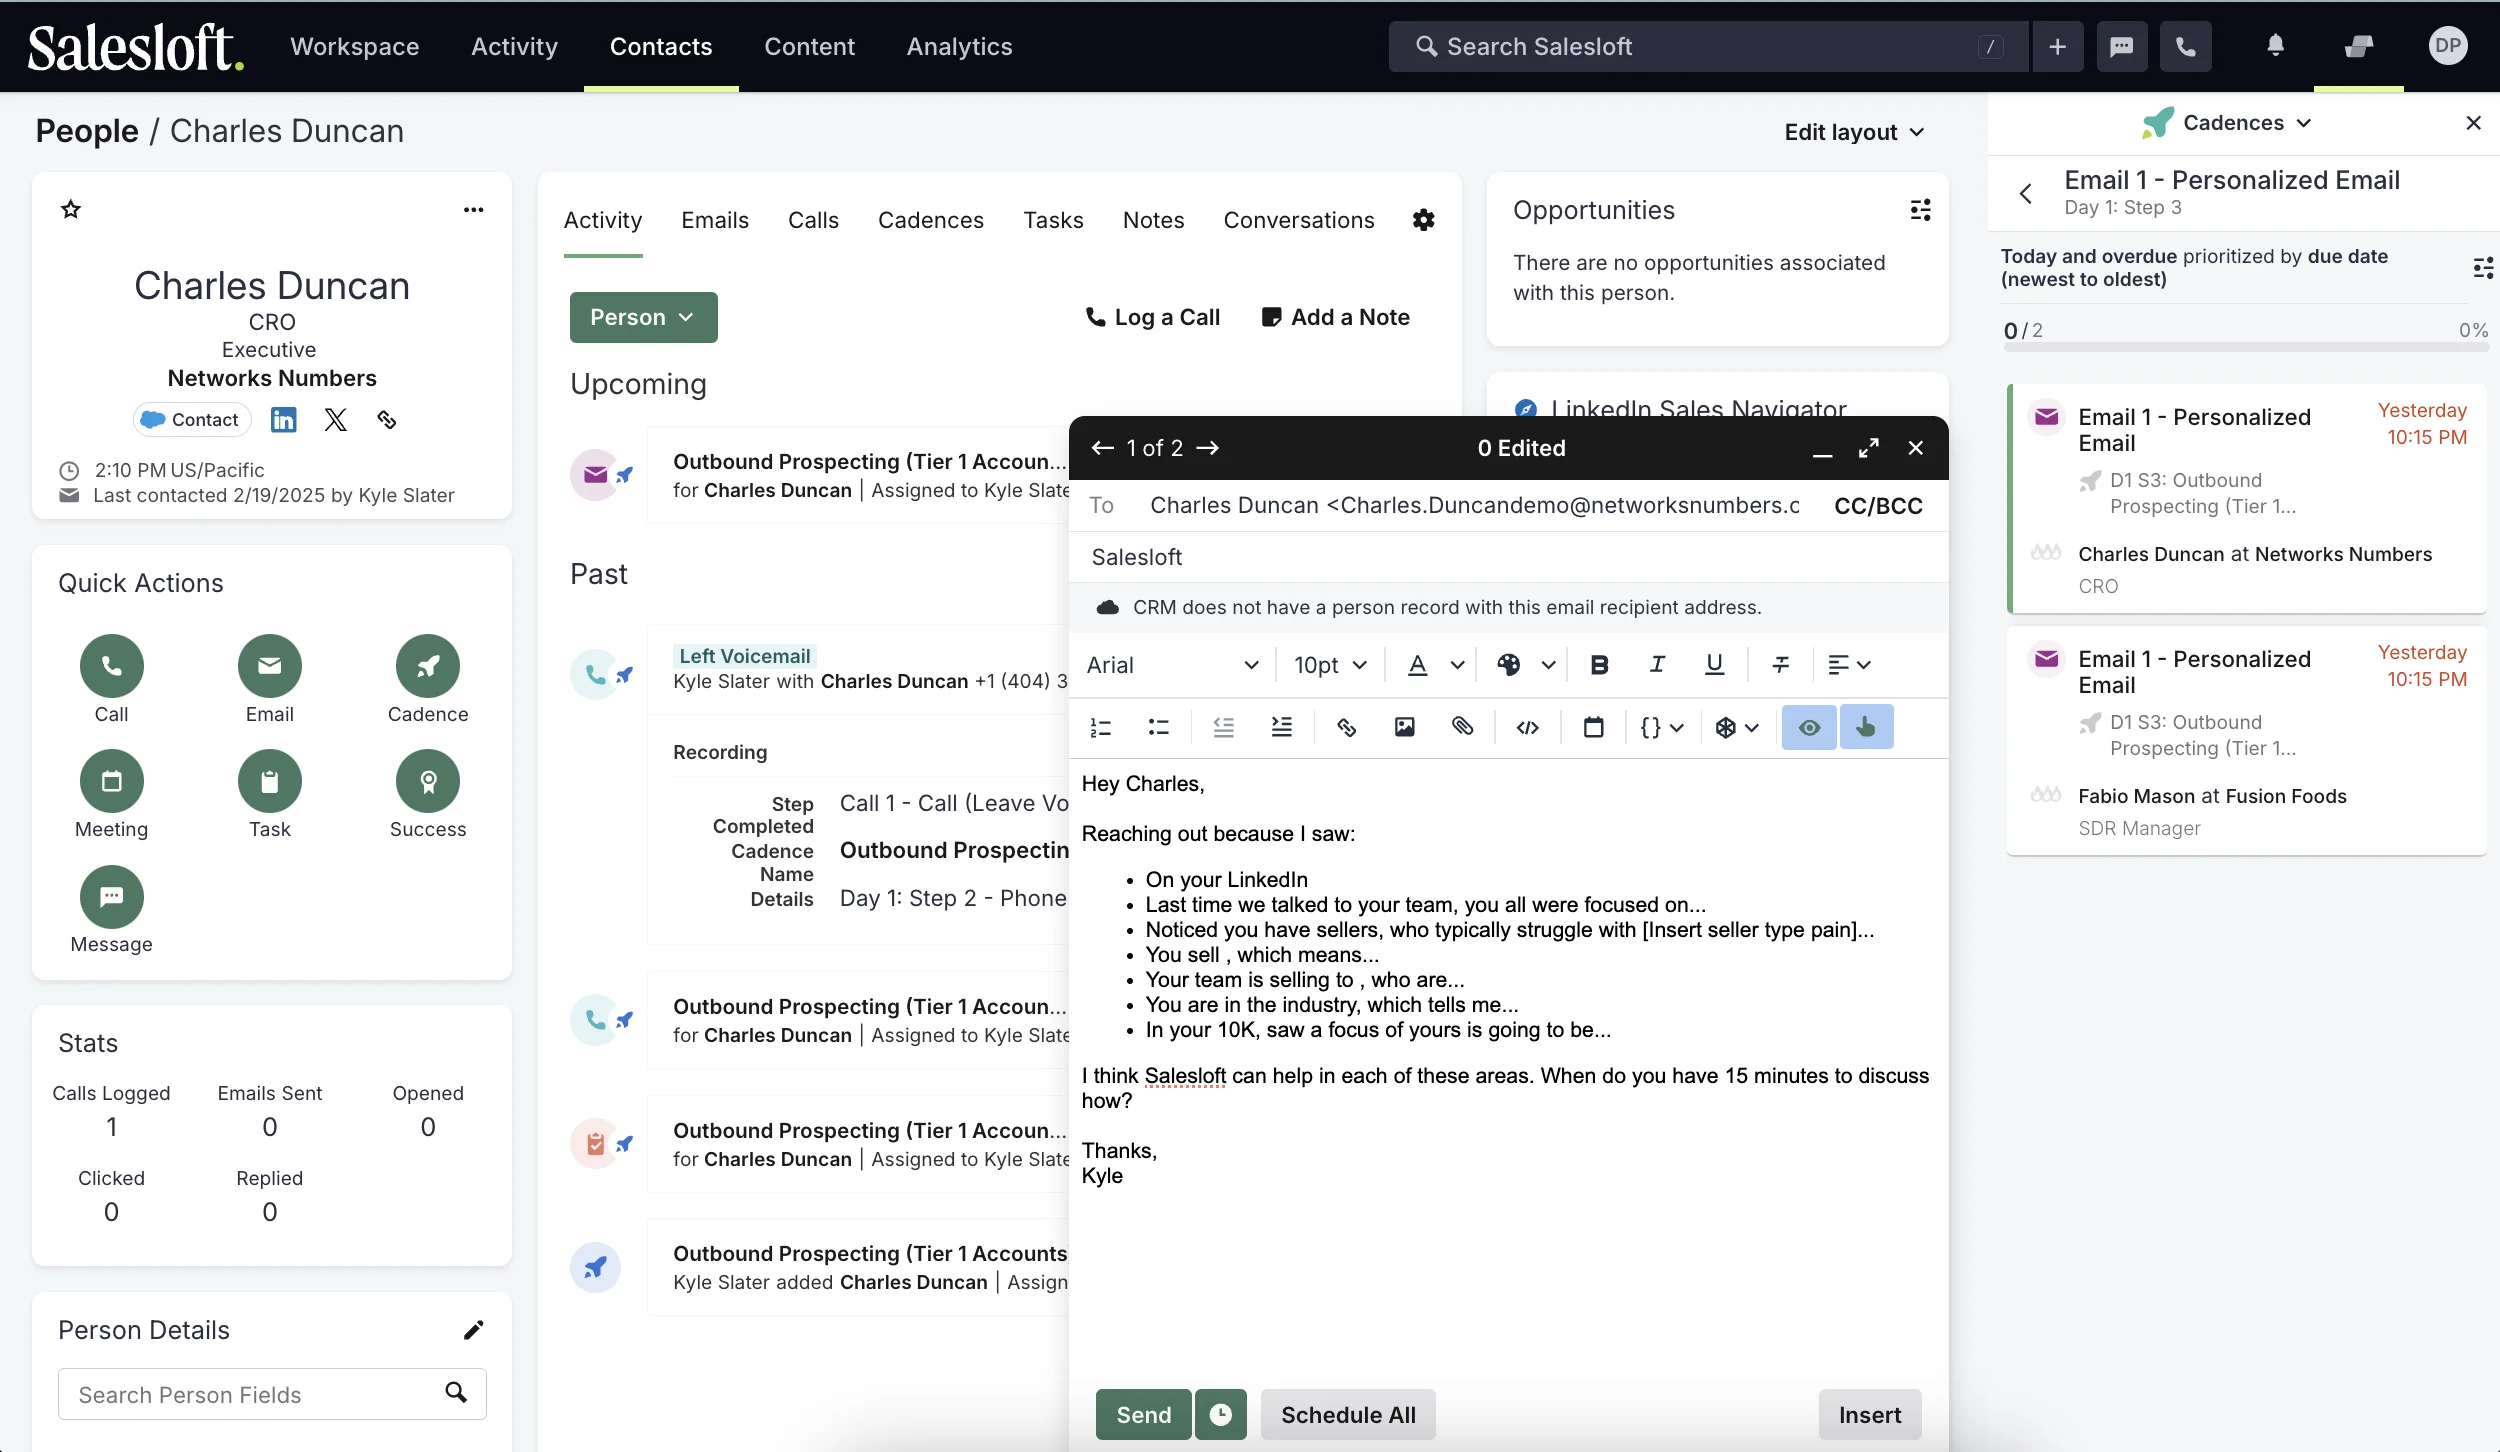Open the Content navigation item
This screenshot has width=2500, height=1452.
pyautogui.click(x=810, y=46)
